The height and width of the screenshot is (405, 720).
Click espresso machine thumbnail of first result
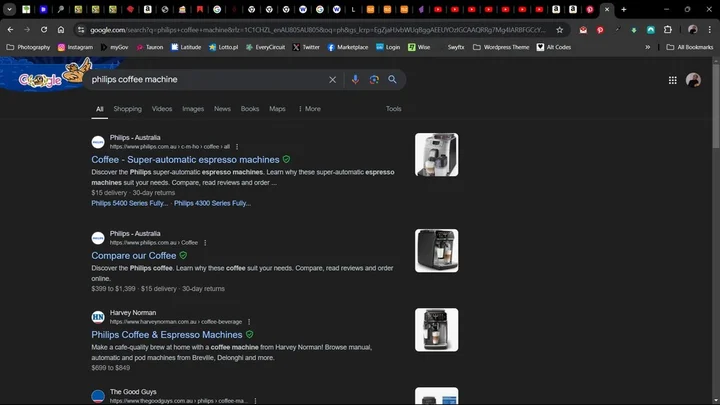(x=436, y=155)
